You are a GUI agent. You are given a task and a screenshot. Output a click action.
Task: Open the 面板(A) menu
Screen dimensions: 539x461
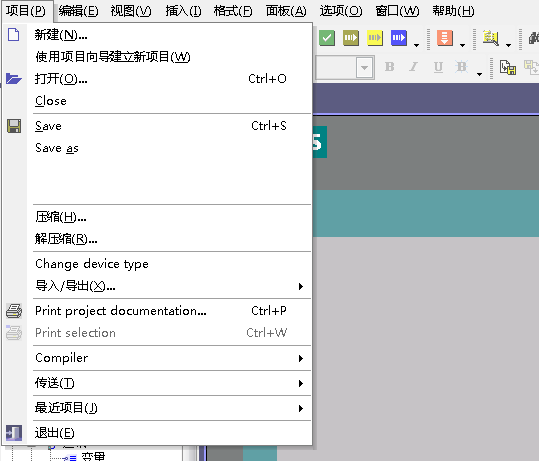click(x=286, y=11)
